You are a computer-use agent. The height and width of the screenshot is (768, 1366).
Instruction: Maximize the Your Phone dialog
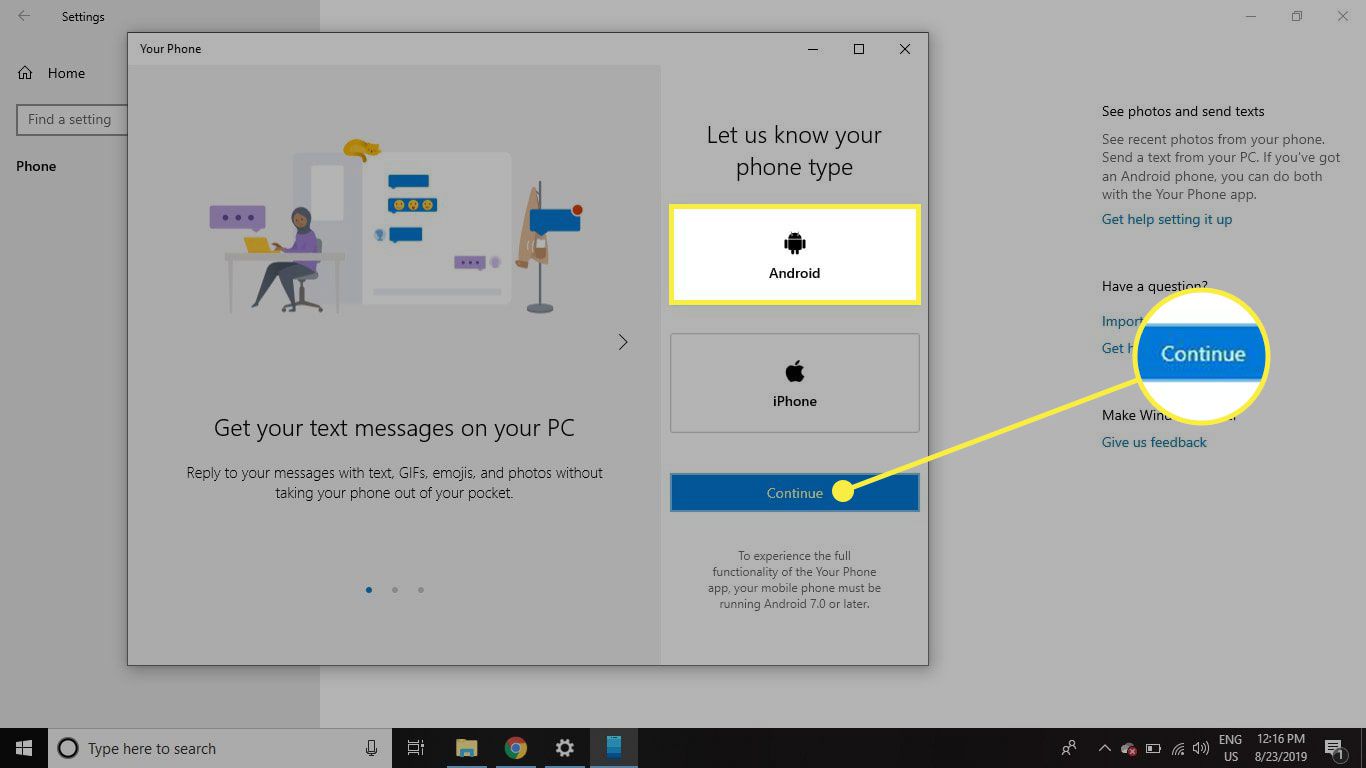859,49
